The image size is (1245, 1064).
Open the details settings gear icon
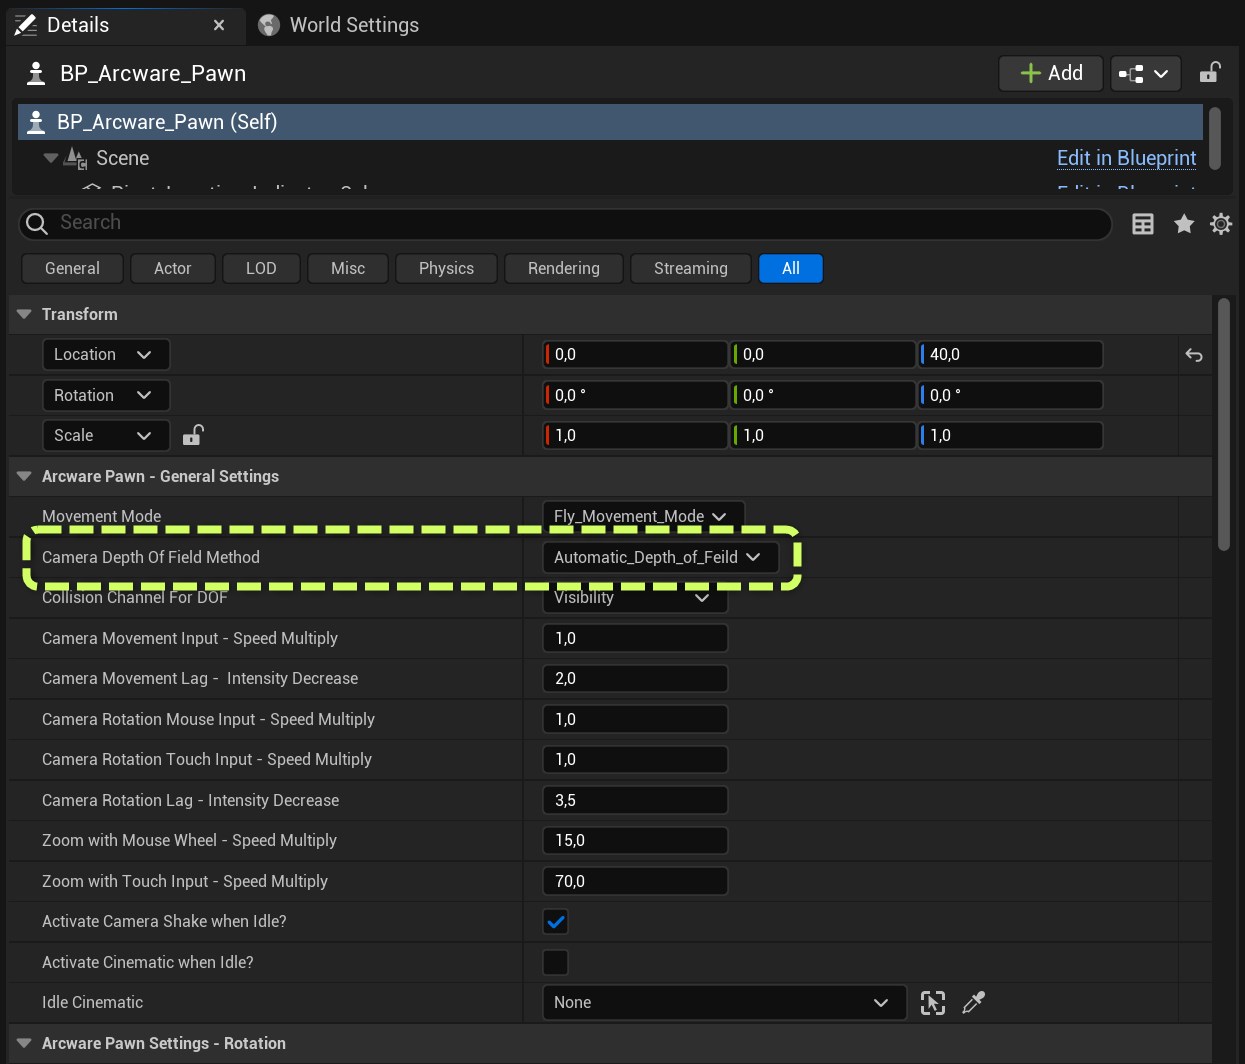(x=1220, y=224)
